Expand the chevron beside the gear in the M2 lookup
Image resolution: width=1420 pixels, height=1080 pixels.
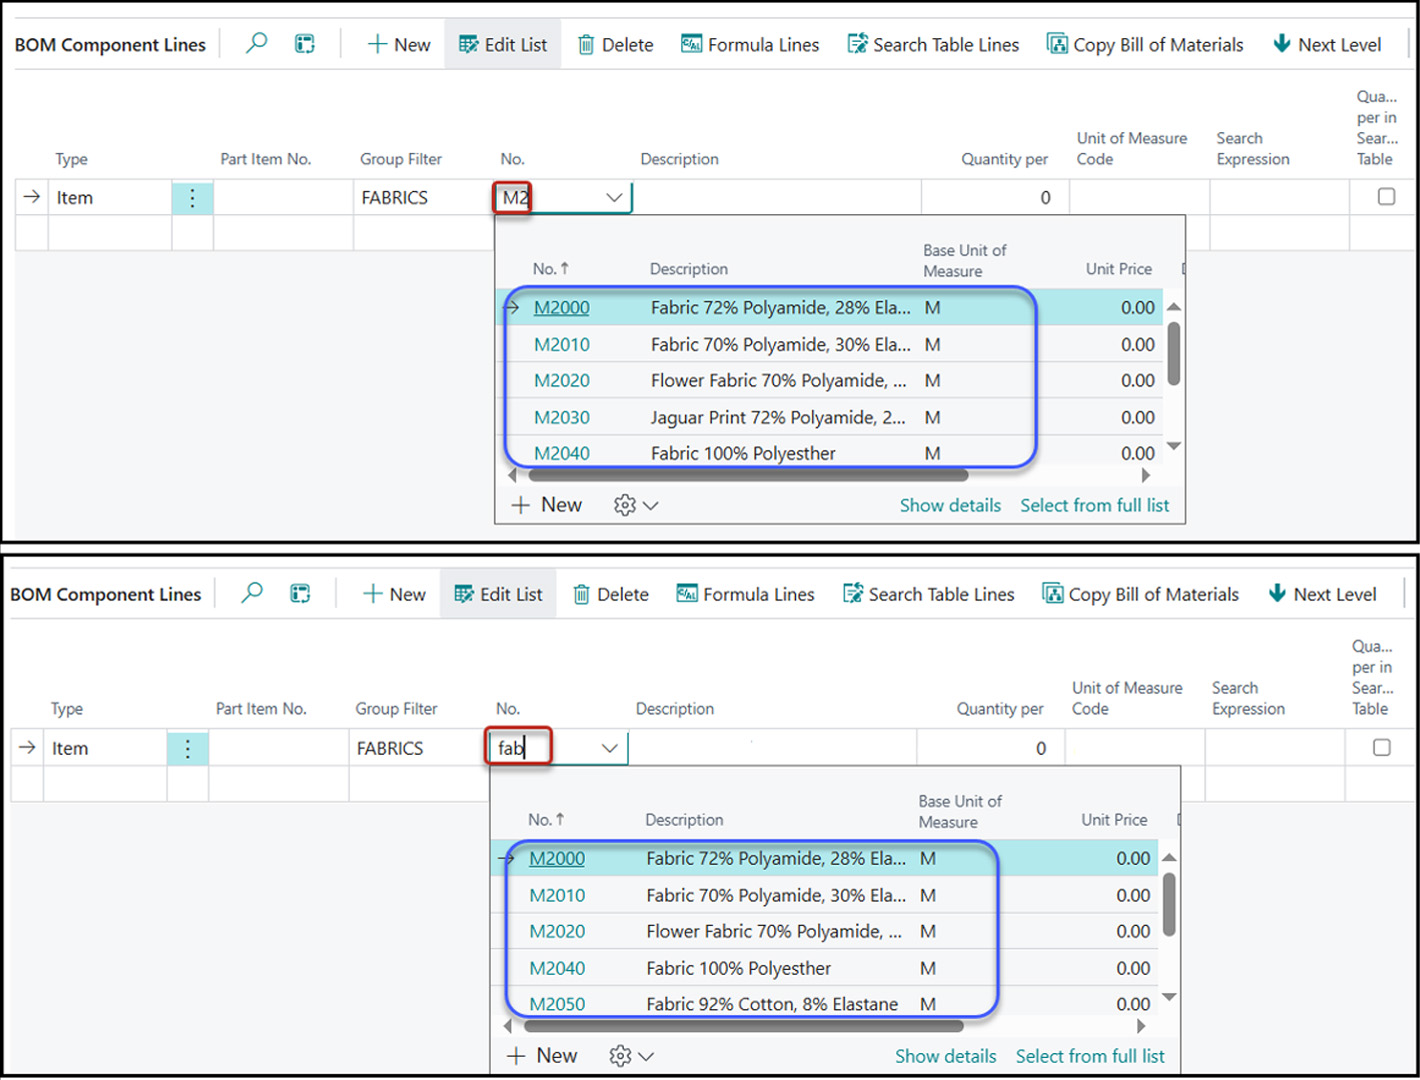pos(651,506)
